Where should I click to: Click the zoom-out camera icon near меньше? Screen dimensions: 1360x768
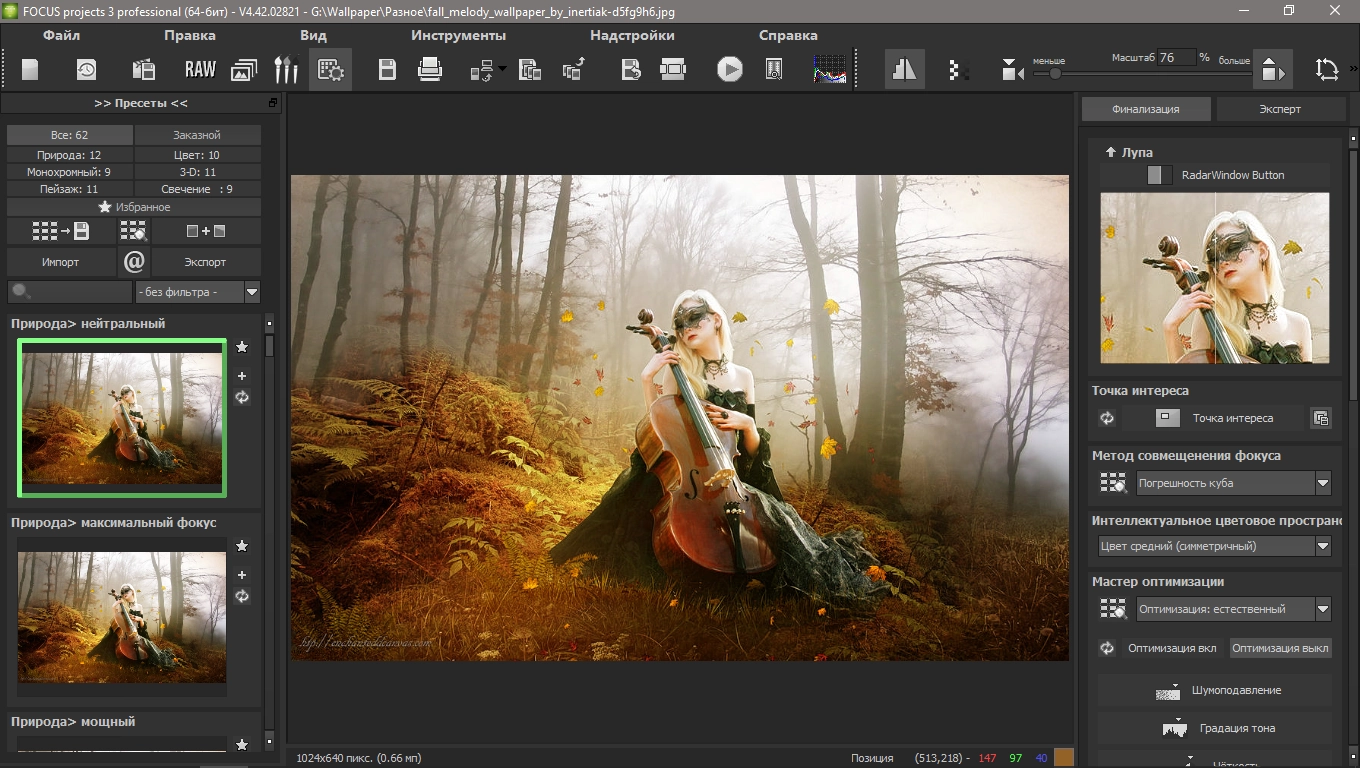(1013, 70)
